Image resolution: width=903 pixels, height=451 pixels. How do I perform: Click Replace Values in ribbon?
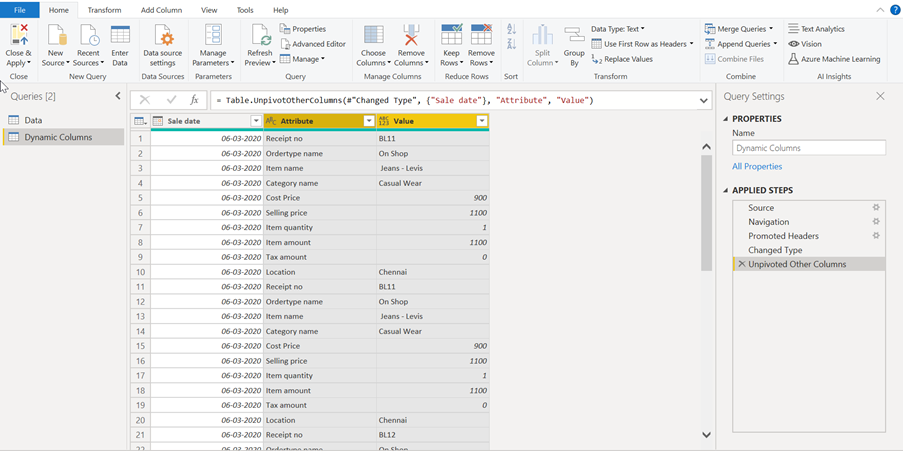[x=622, y=59]
